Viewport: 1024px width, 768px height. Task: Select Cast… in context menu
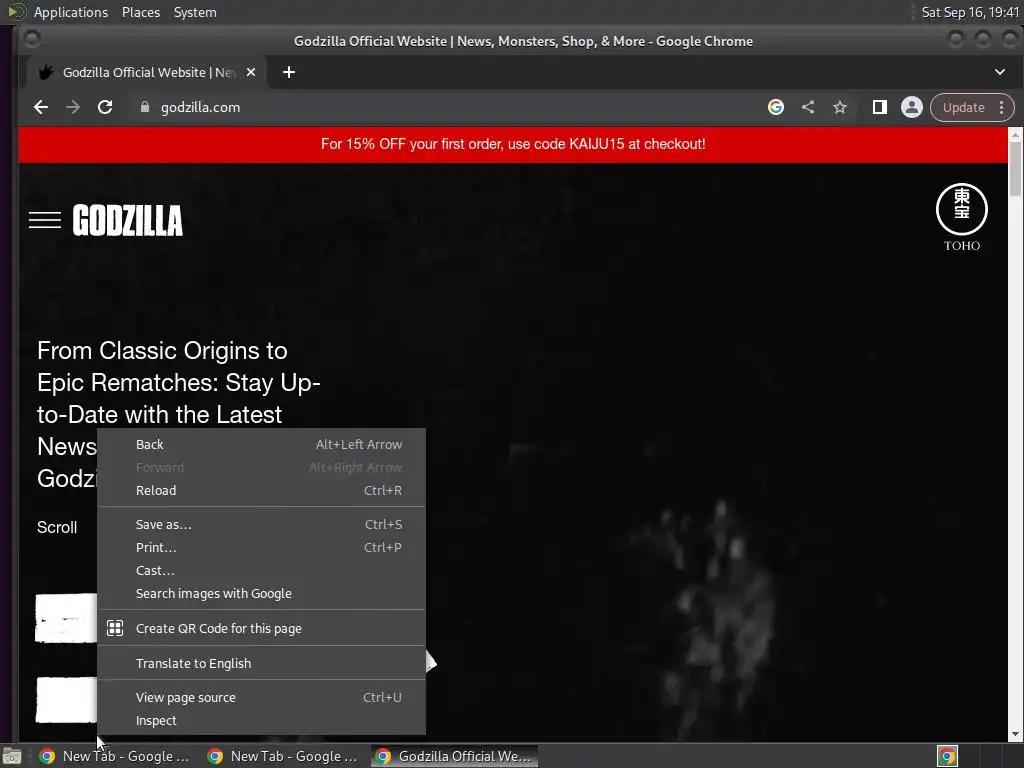[x=261, y=570]
